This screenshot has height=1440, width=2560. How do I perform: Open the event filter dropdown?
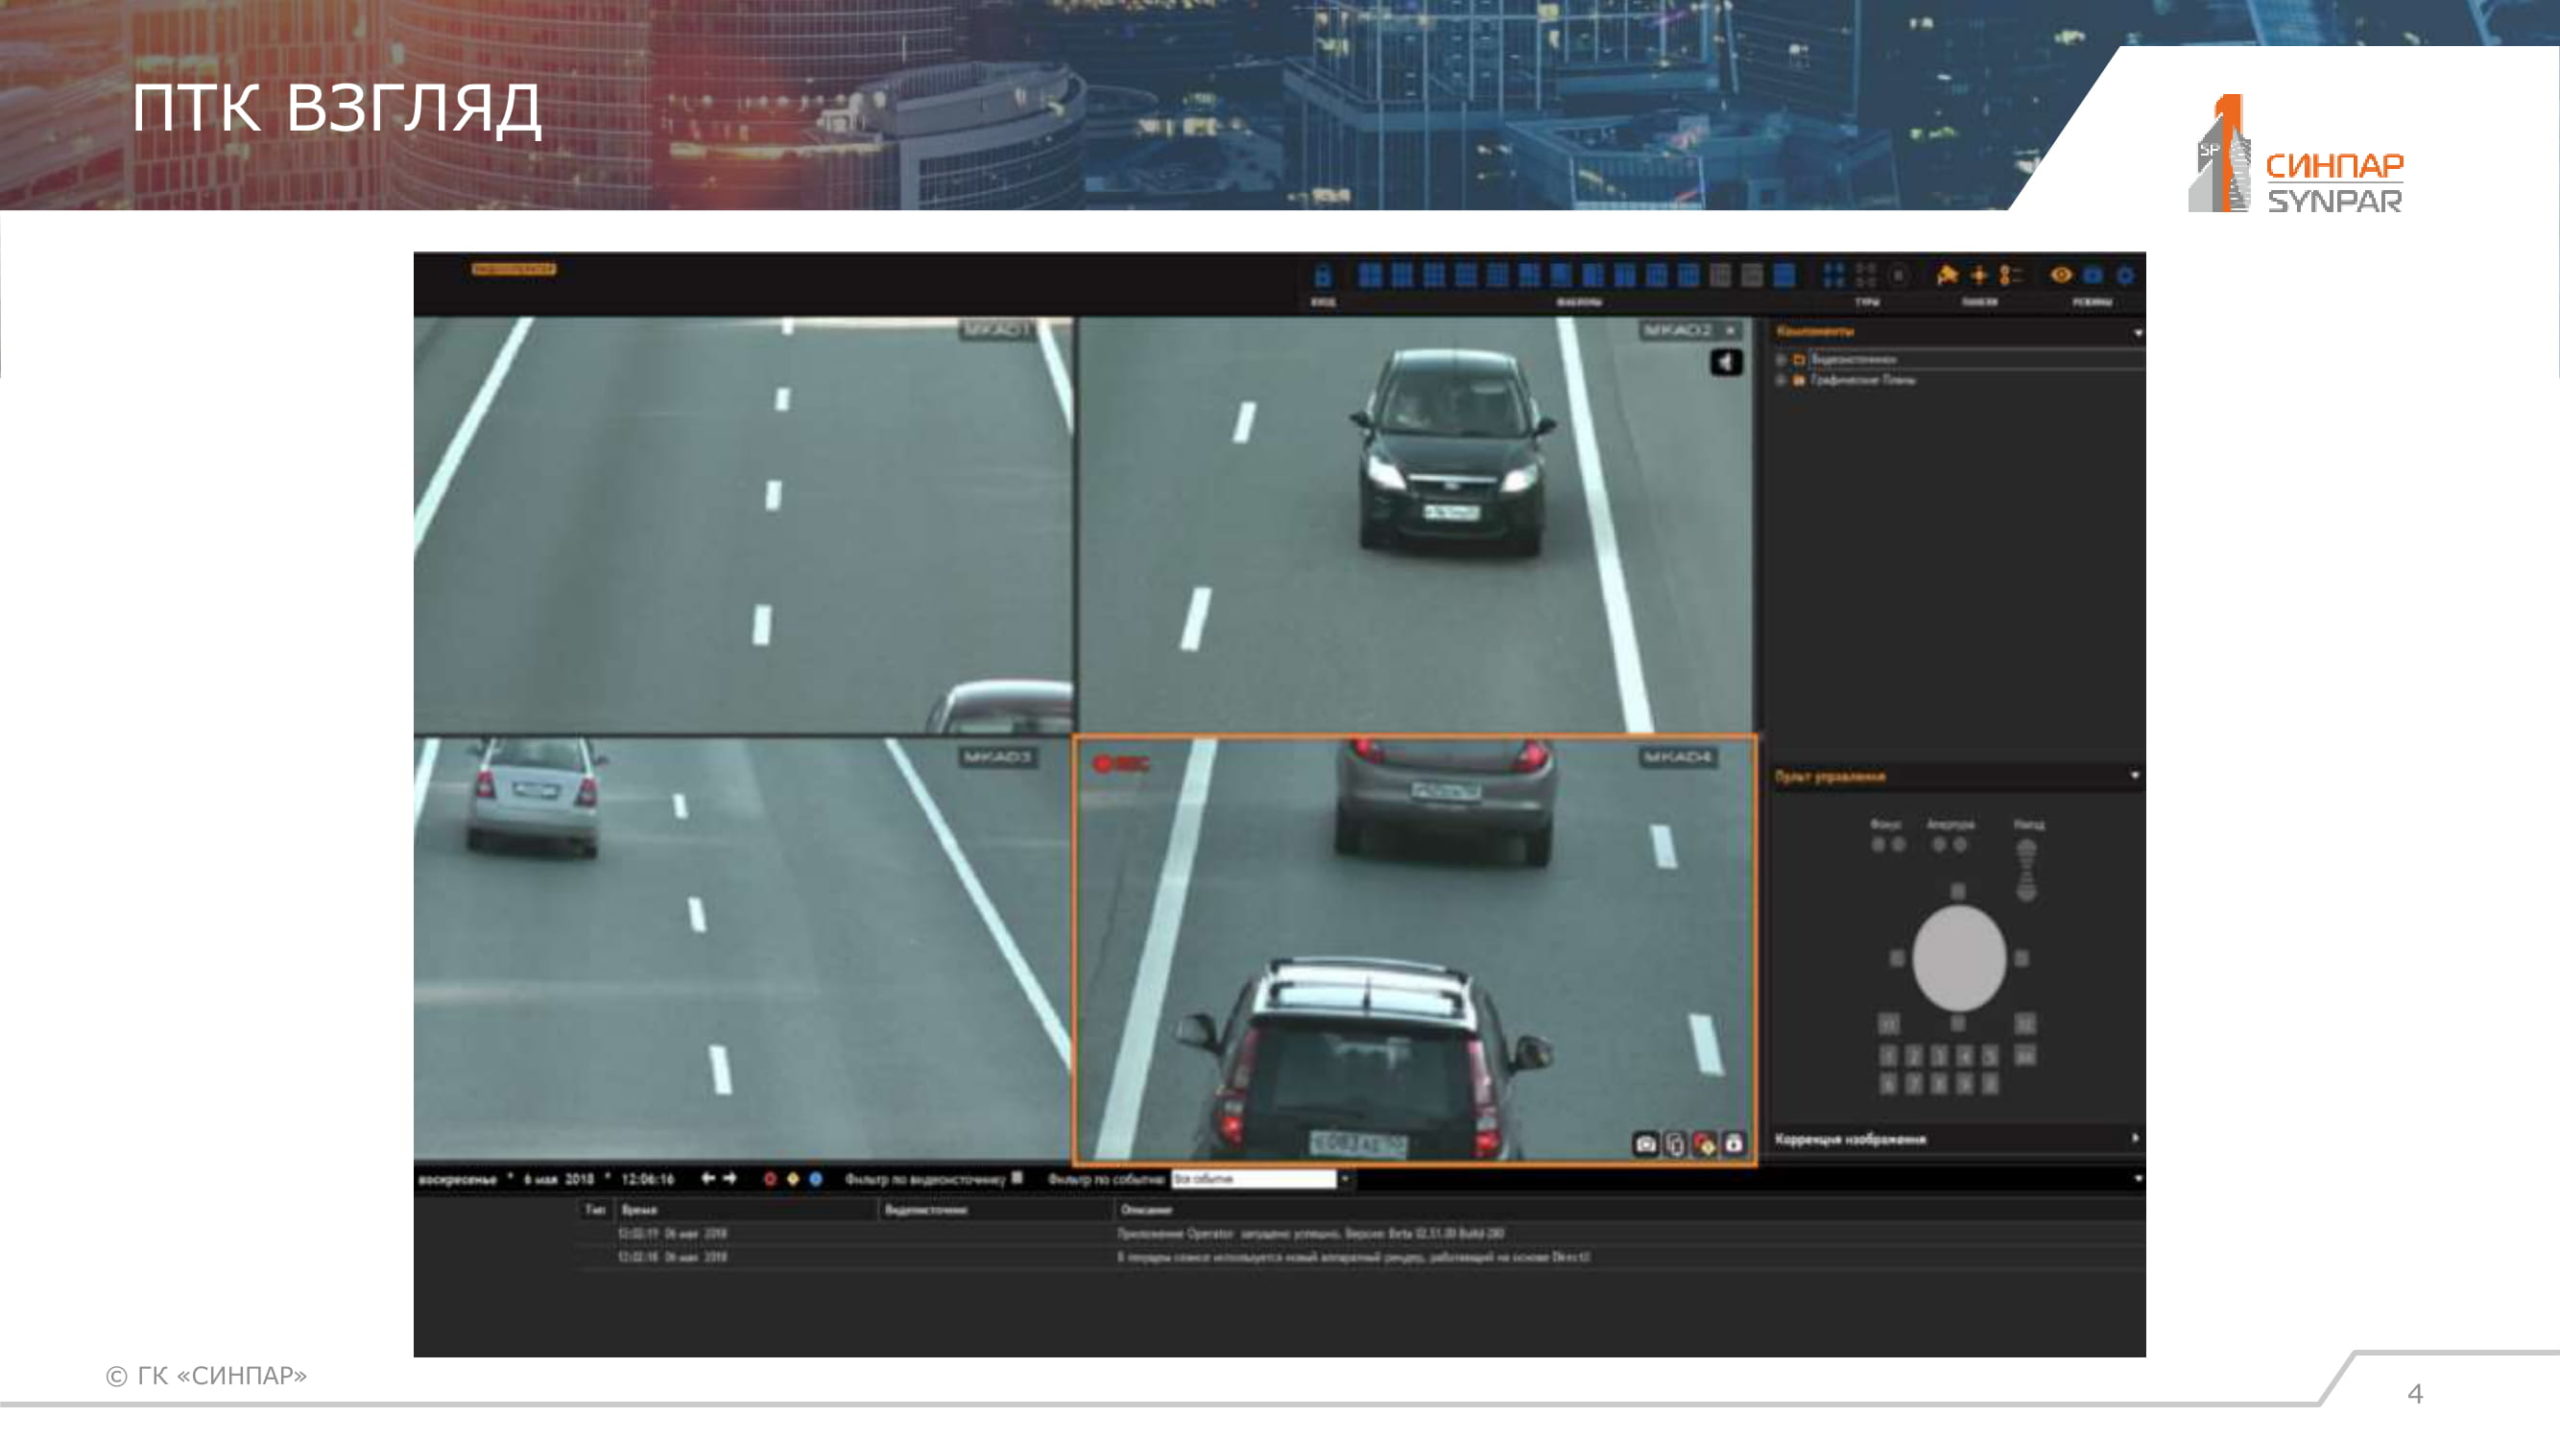[x=1345, y=1179]
